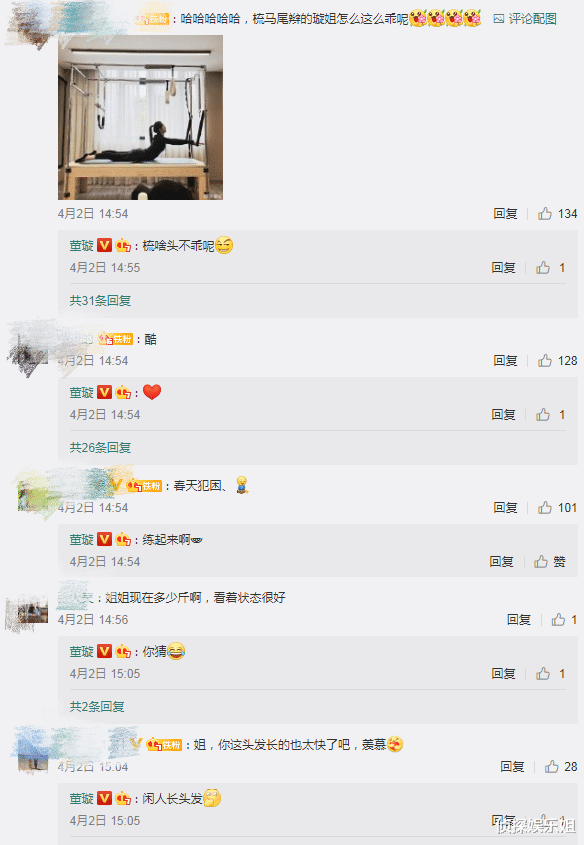Open avatar of the 酷 commenter
The image size is (584, 845).
[x=28, y=349]
